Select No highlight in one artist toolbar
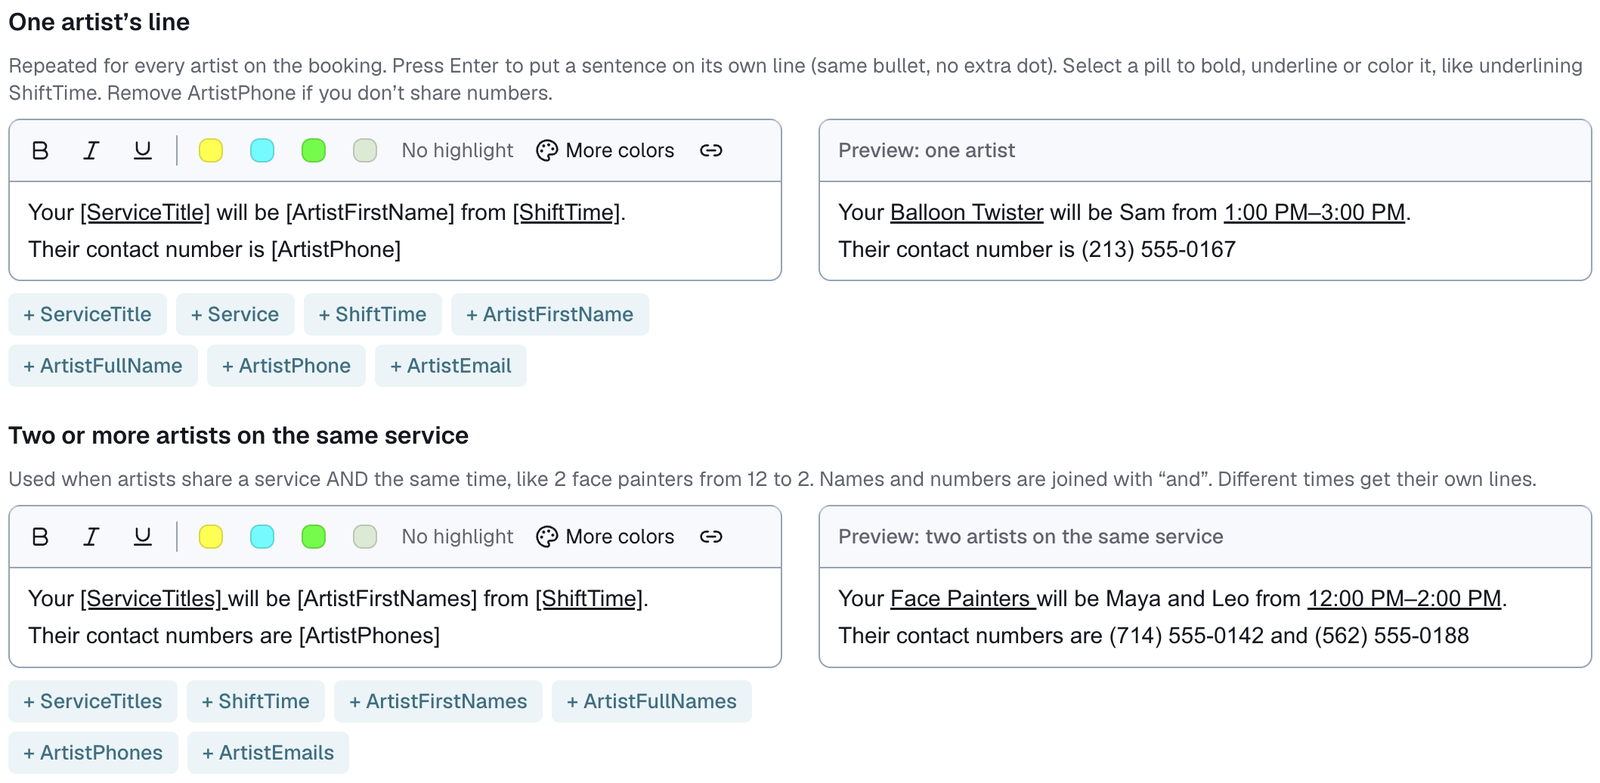The width and height of the screenshot is (1600, 783). coord(457,151)
